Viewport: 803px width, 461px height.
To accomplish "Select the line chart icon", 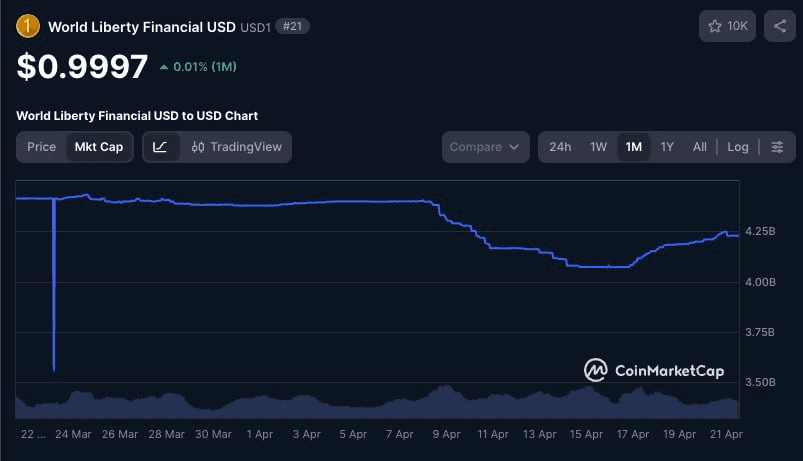I will 161,147.
